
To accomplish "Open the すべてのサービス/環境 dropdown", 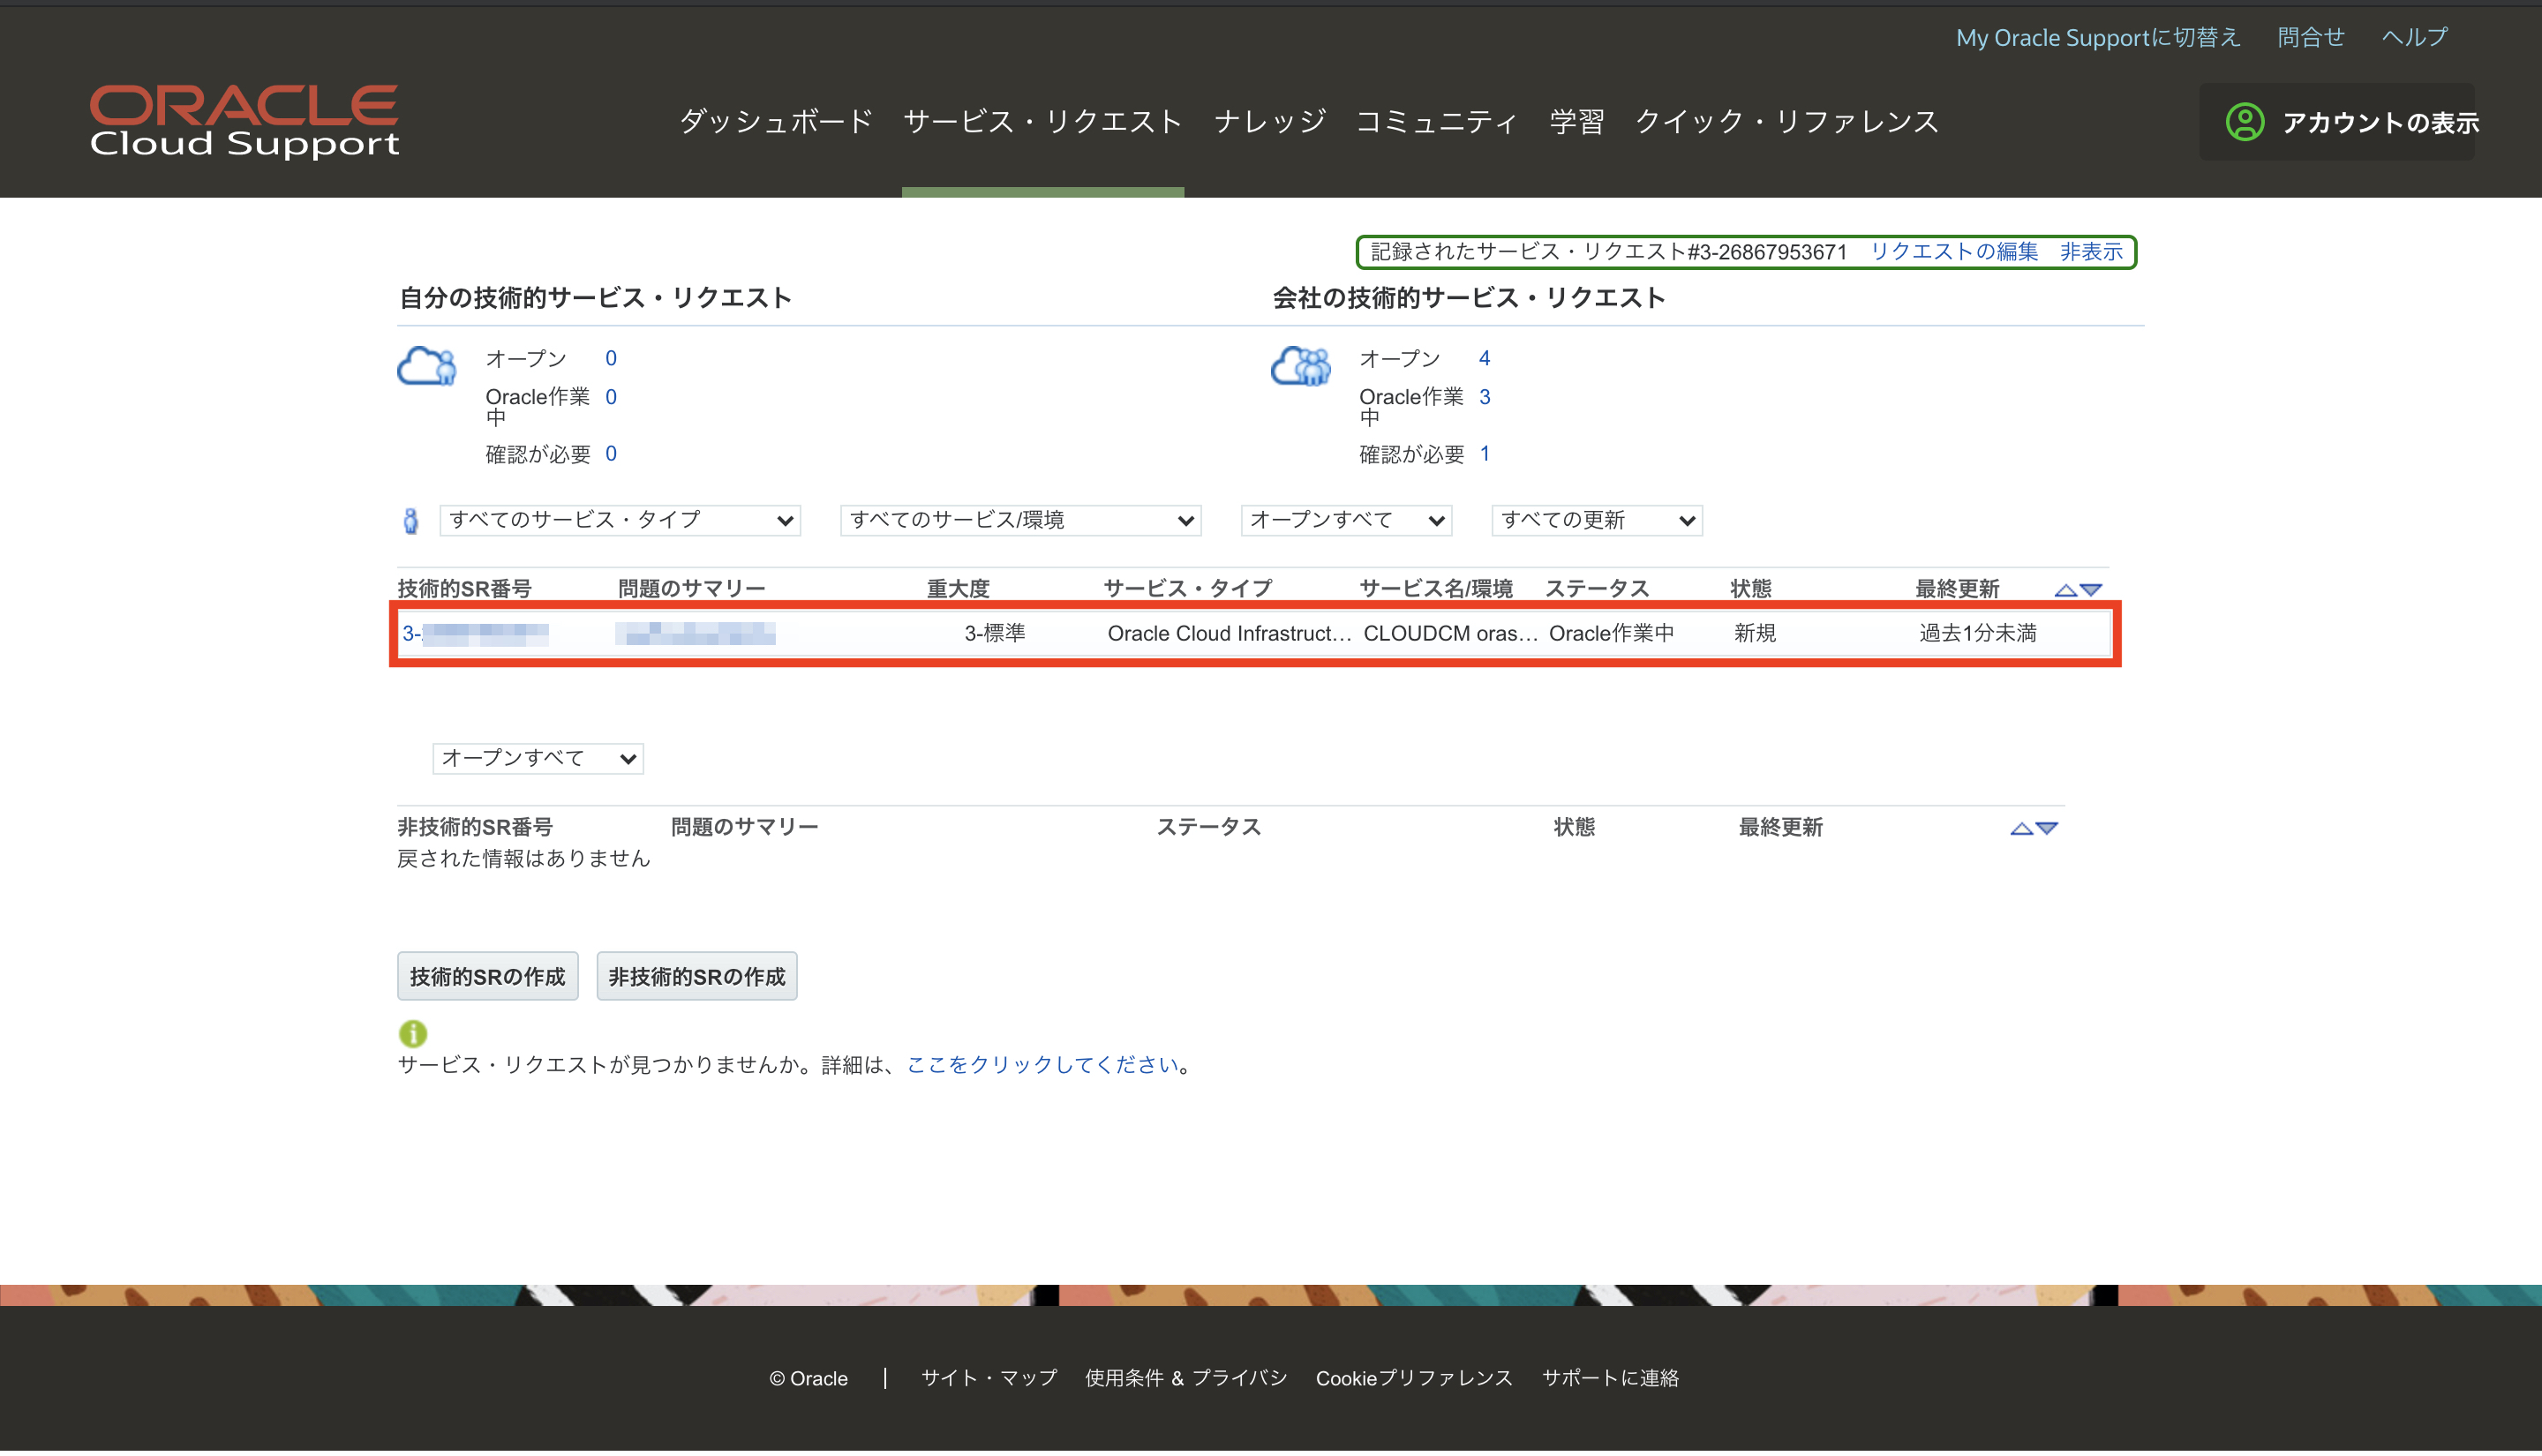I will [1018, 519].
